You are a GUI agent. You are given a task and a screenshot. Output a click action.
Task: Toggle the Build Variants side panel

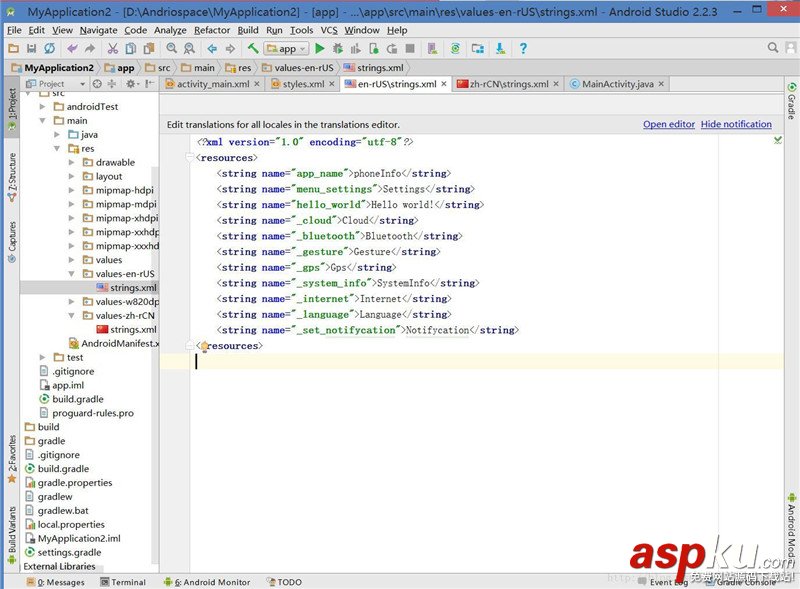[x=11, y=531]
